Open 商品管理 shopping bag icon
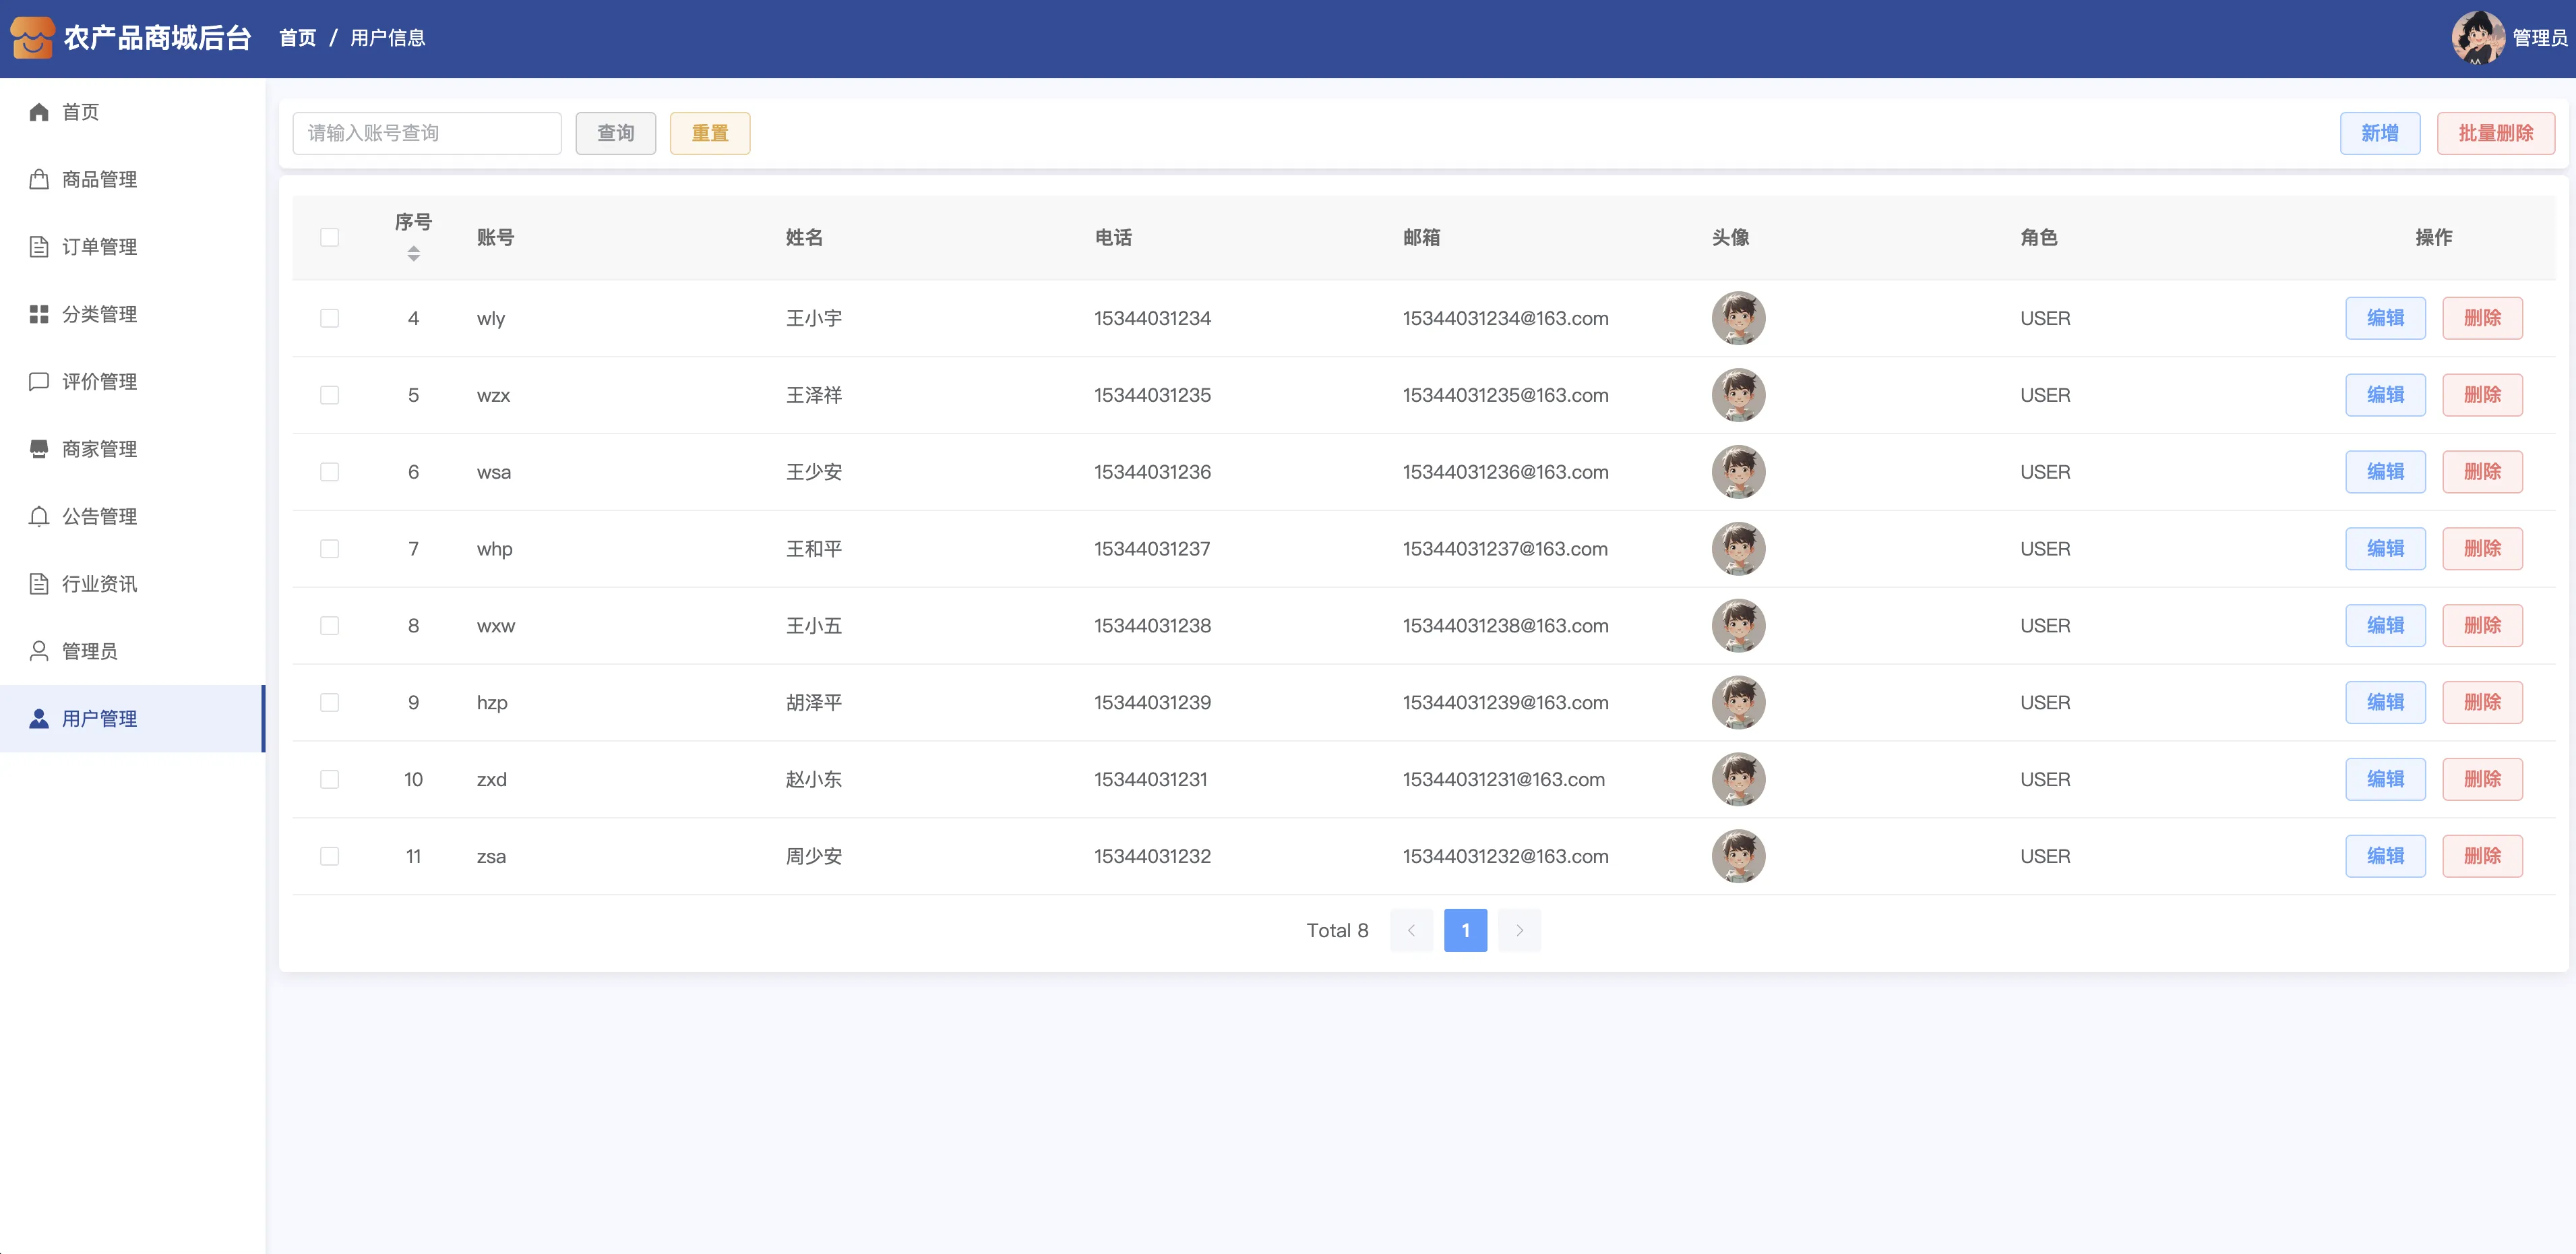 (x=39, y=179)
